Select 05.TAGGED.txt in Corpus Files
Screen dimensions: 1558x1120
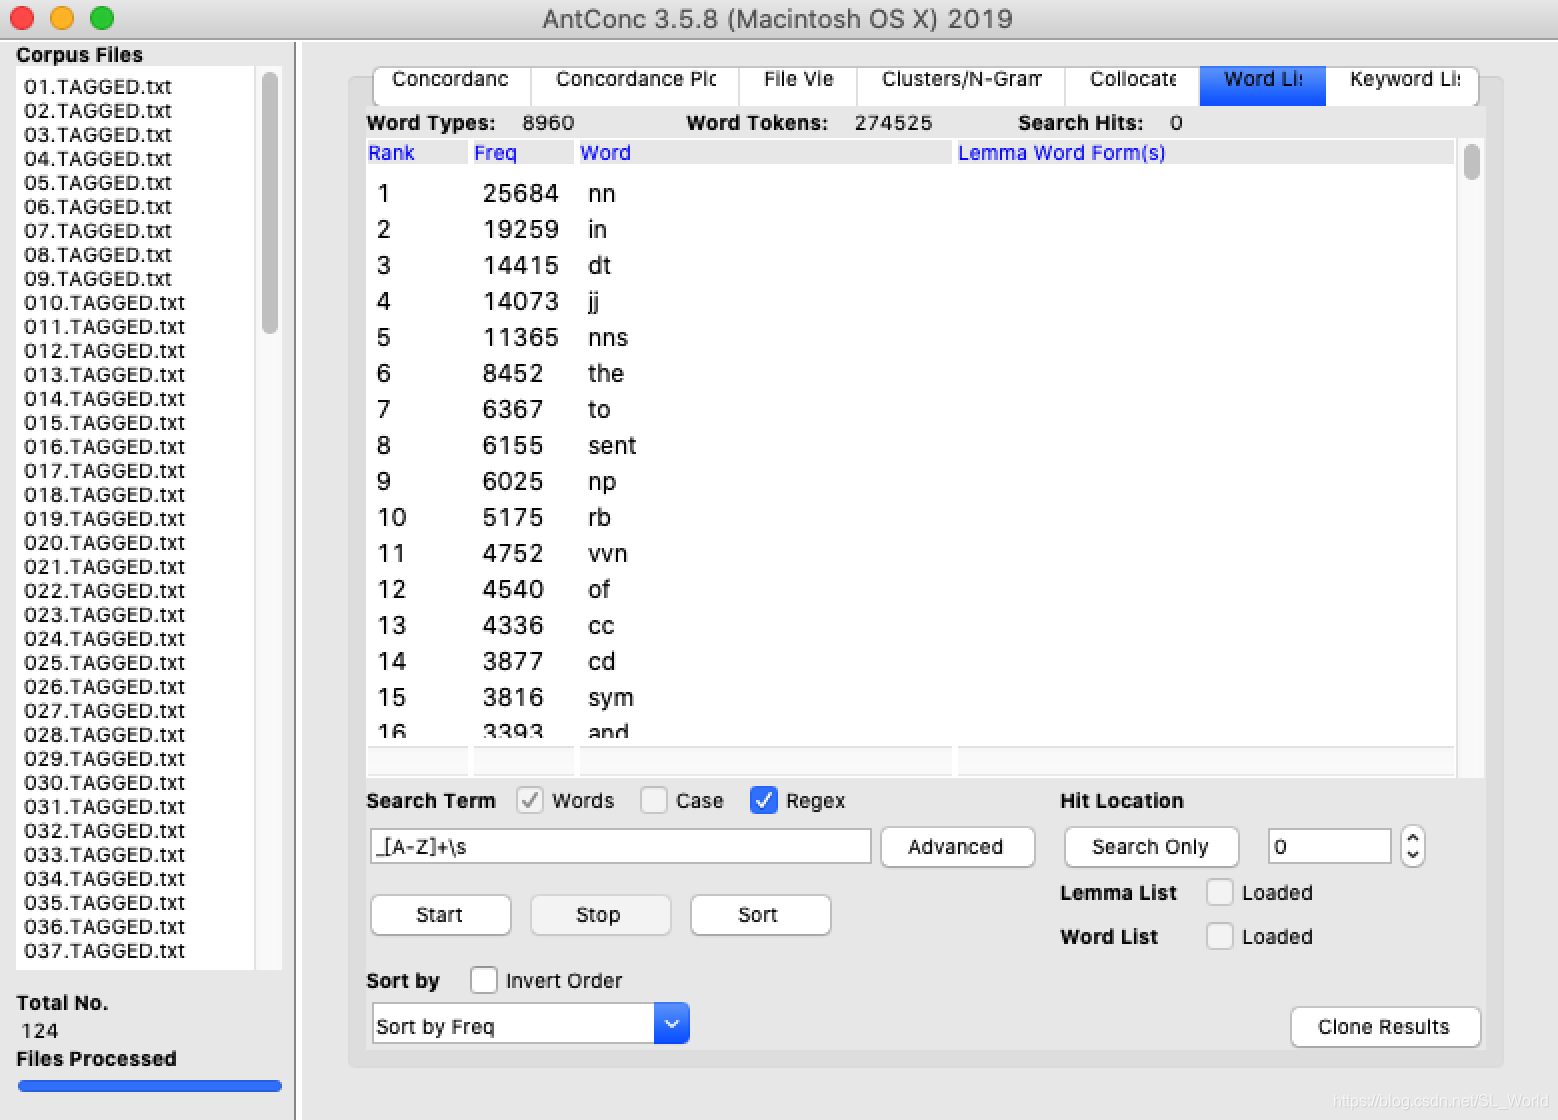(x=98, y=183)
